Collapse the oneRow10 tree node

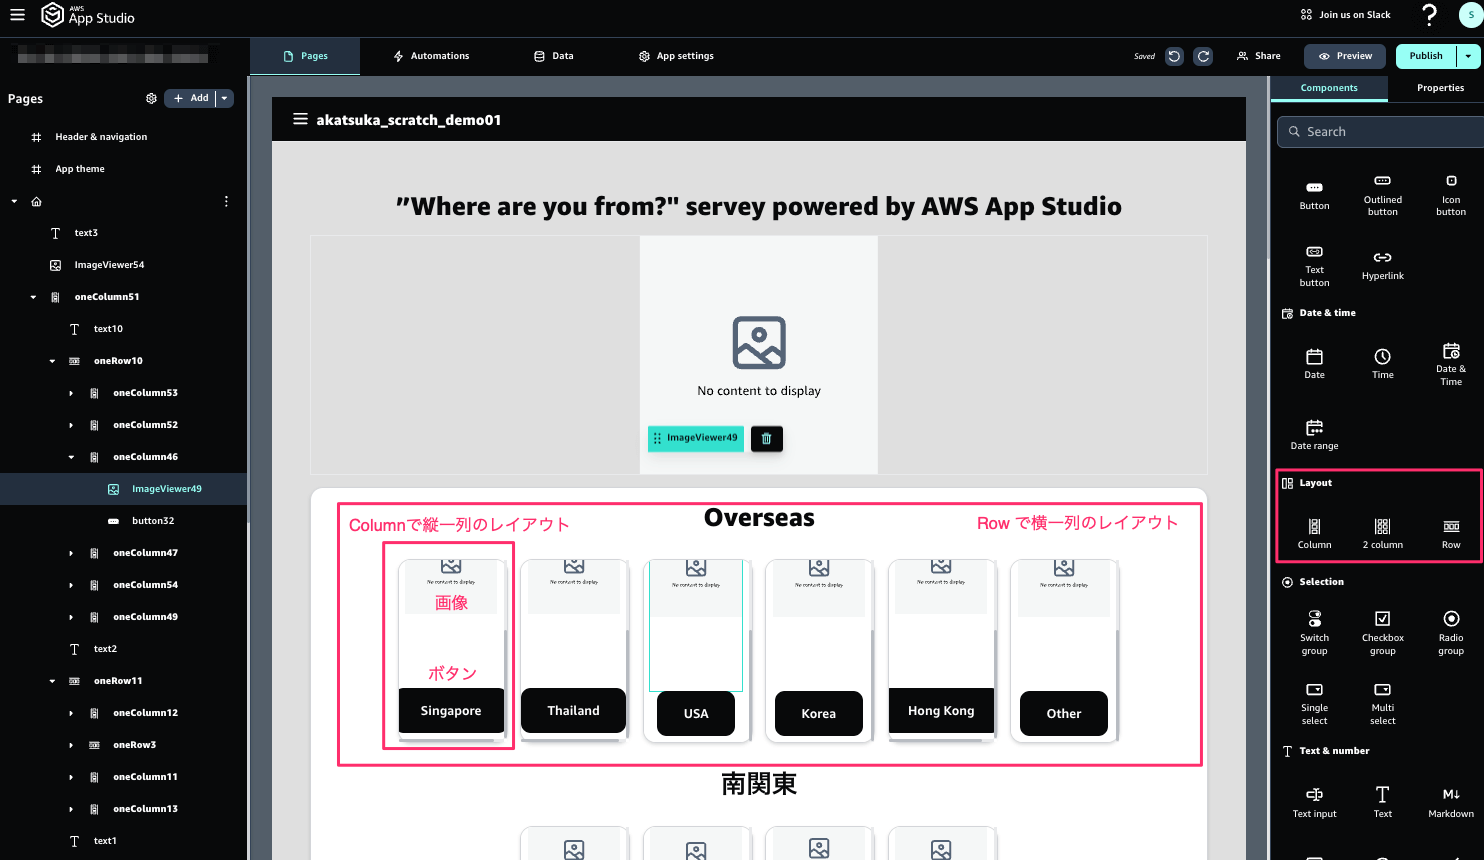click(52, 361)
